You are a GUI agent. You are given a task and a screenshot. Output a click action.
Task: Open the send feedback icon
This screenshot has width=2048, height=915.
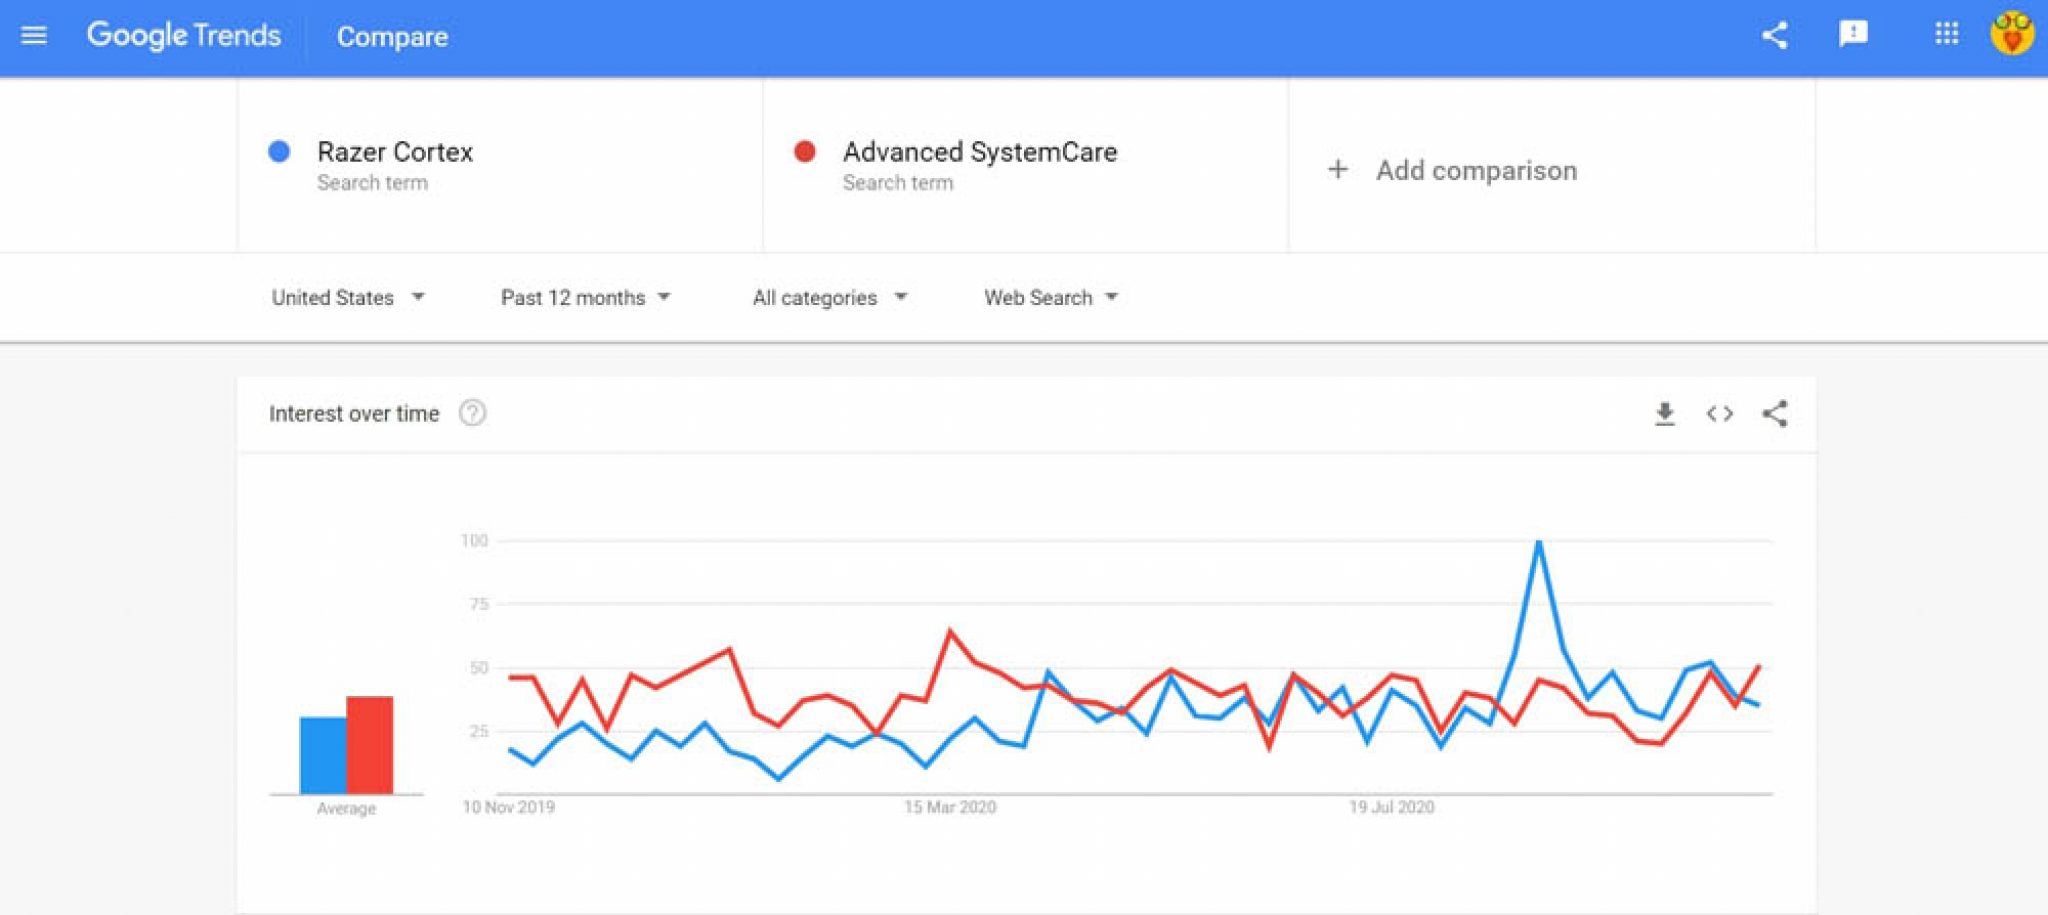[x=1853, y=34]
